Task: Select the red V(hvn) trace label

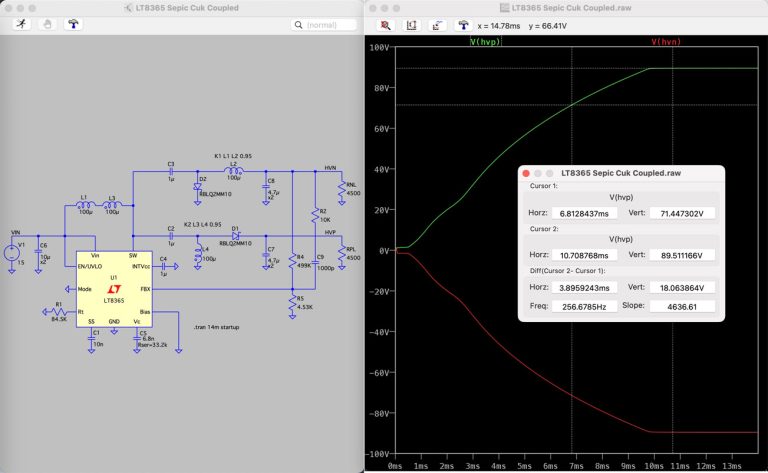Action: [666, 42]
